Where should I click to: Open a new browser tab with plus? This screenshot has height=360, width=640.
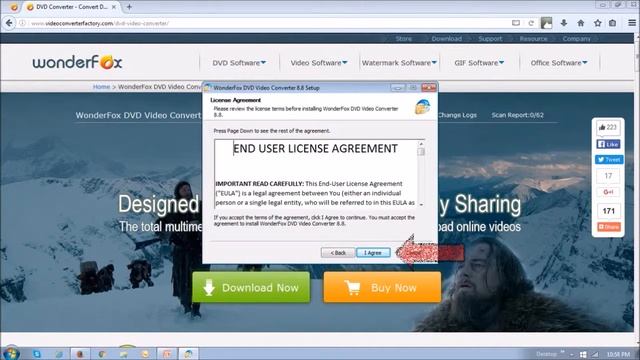(129, 7)
